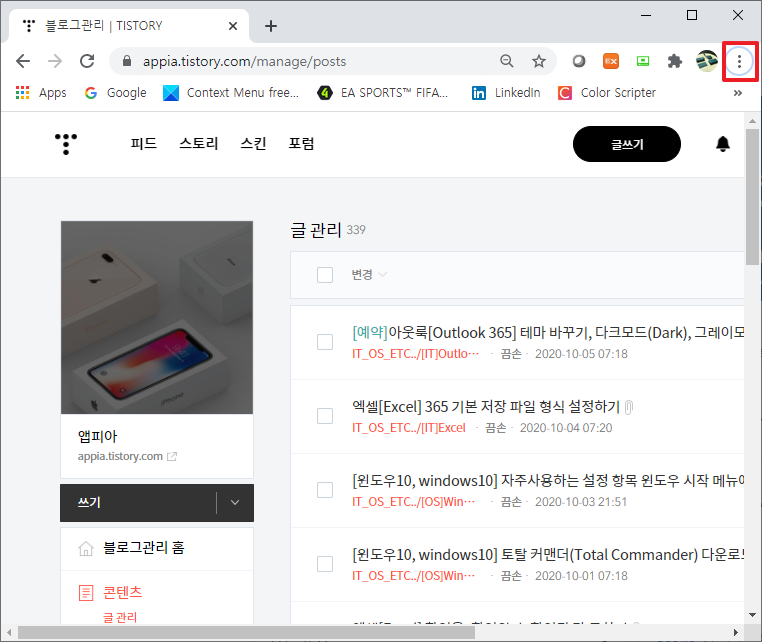Close the TISTORY tab

(233, 26)
